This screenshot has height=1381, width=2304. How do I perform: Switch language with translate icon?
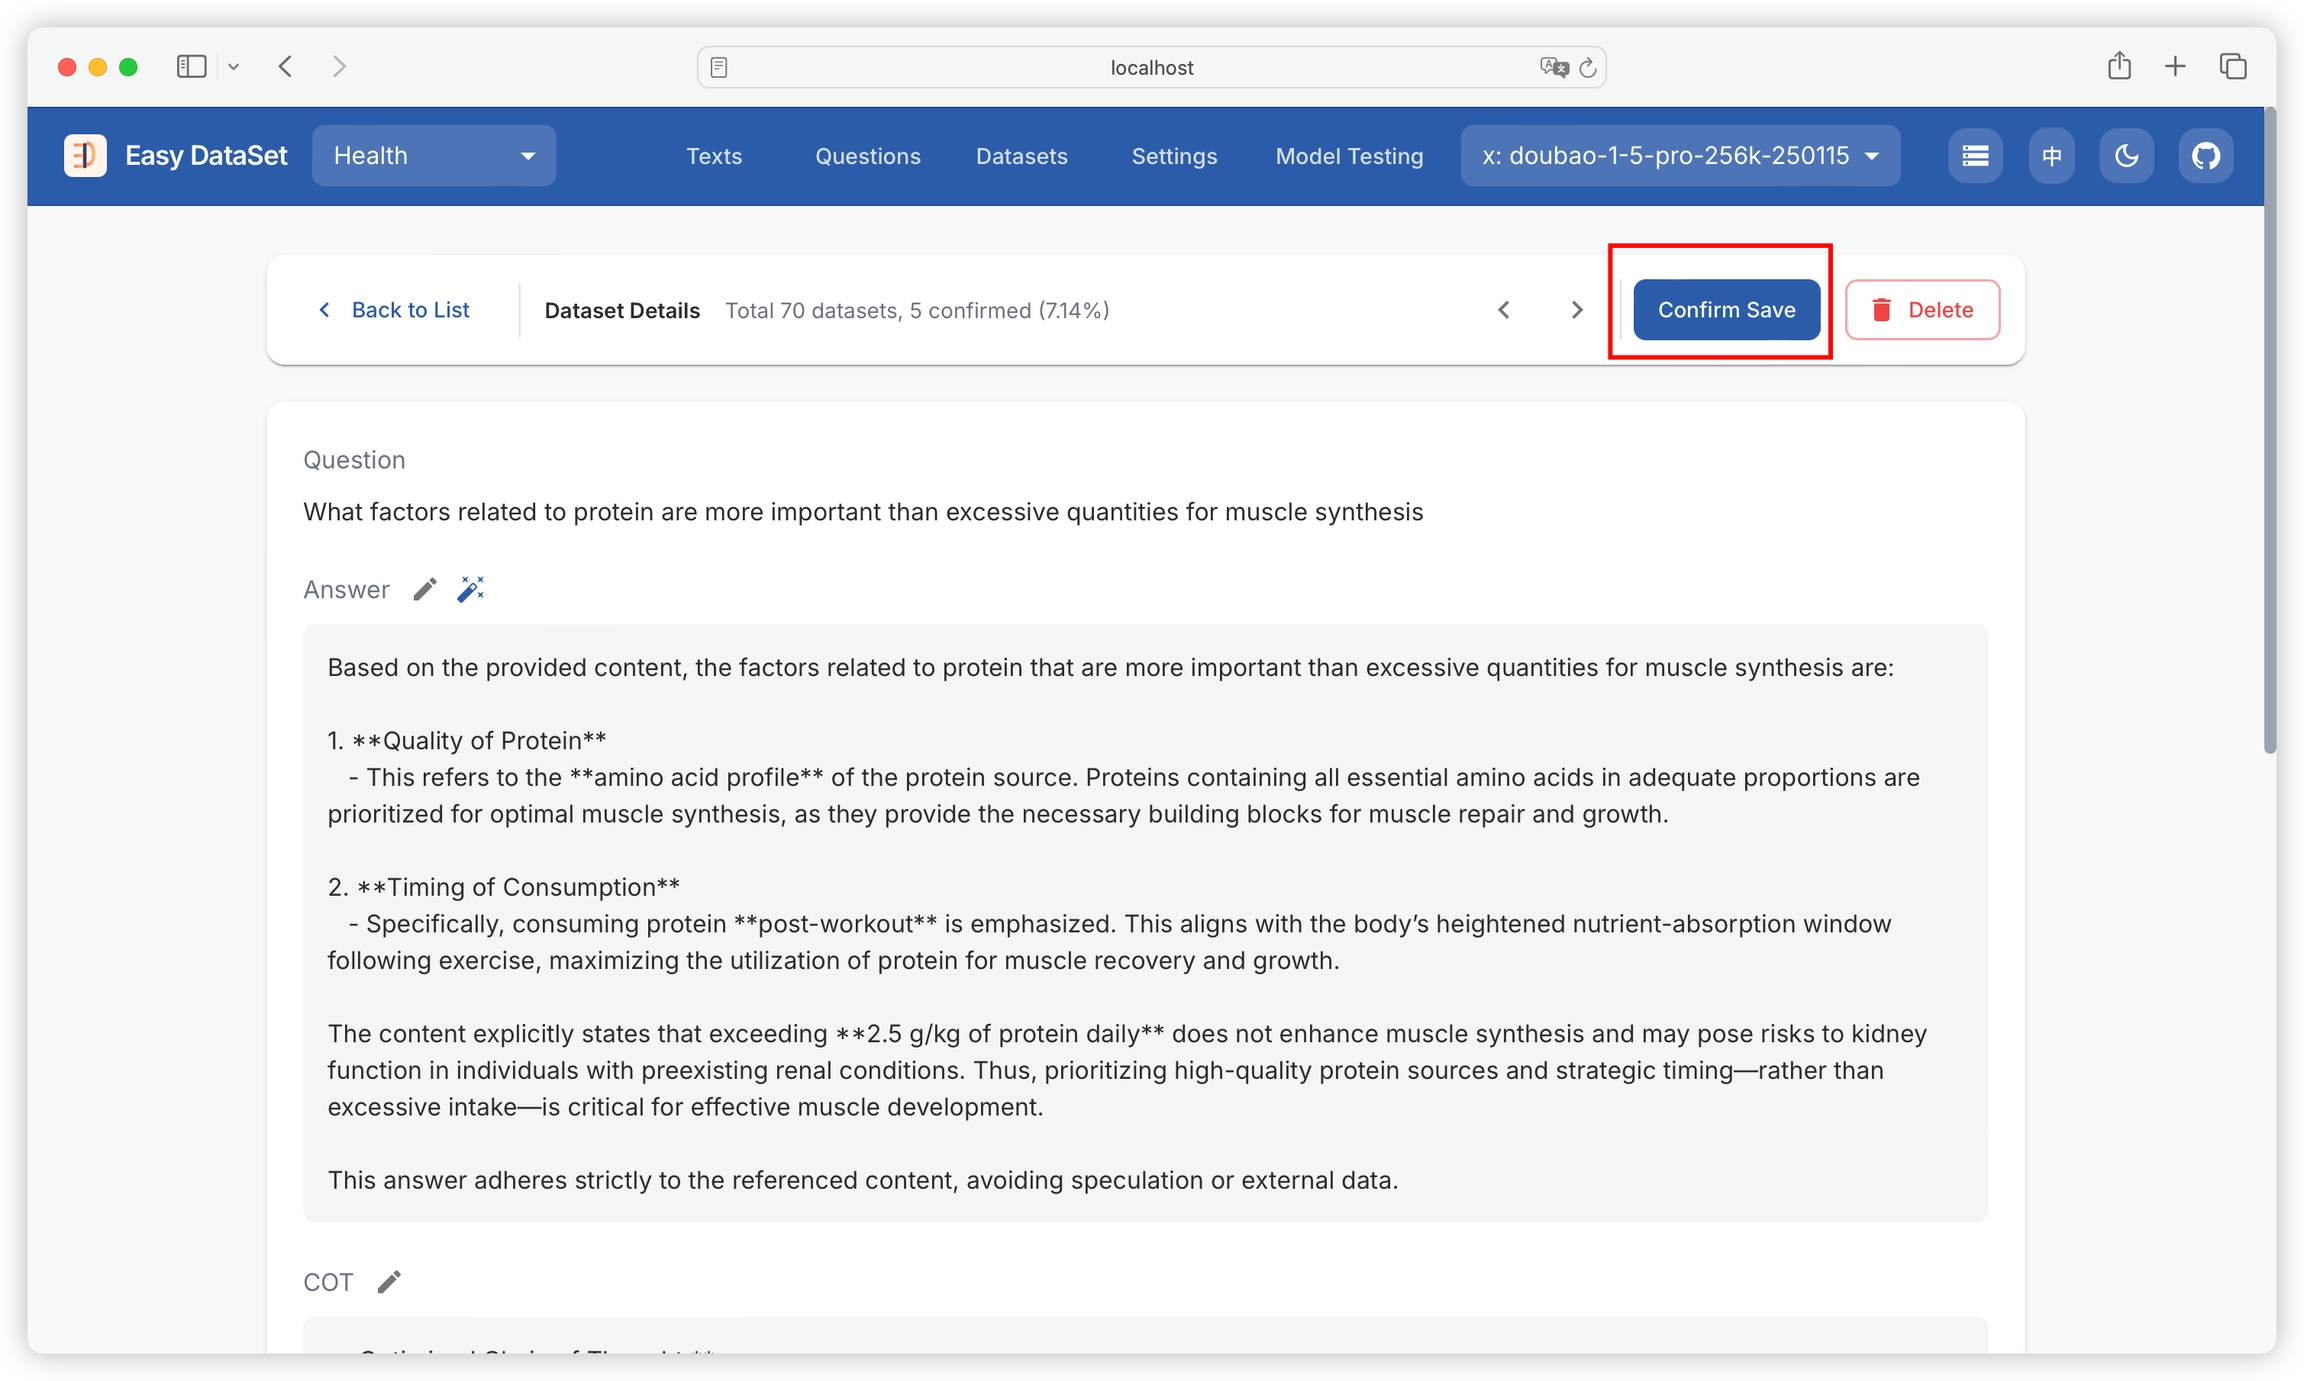(x=2051, y=156)
